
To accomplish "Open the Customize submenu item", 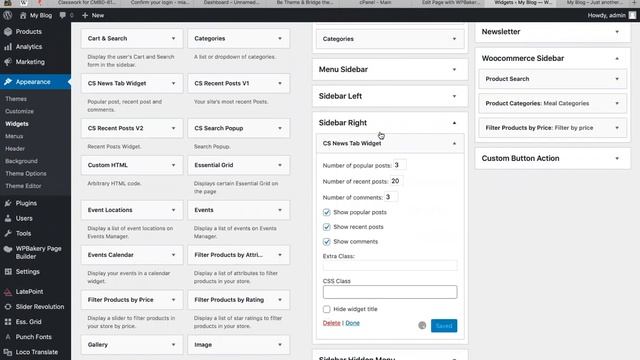I will click(x=20, y=111).
